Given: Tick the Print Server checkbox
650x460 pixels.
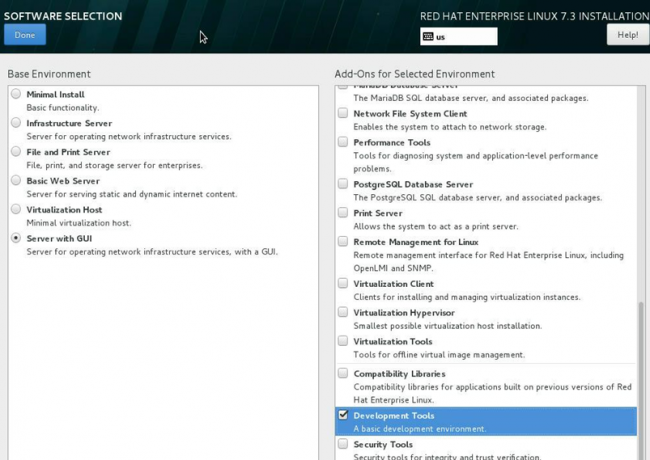Looking at the screenshot, I should (343, 213).
